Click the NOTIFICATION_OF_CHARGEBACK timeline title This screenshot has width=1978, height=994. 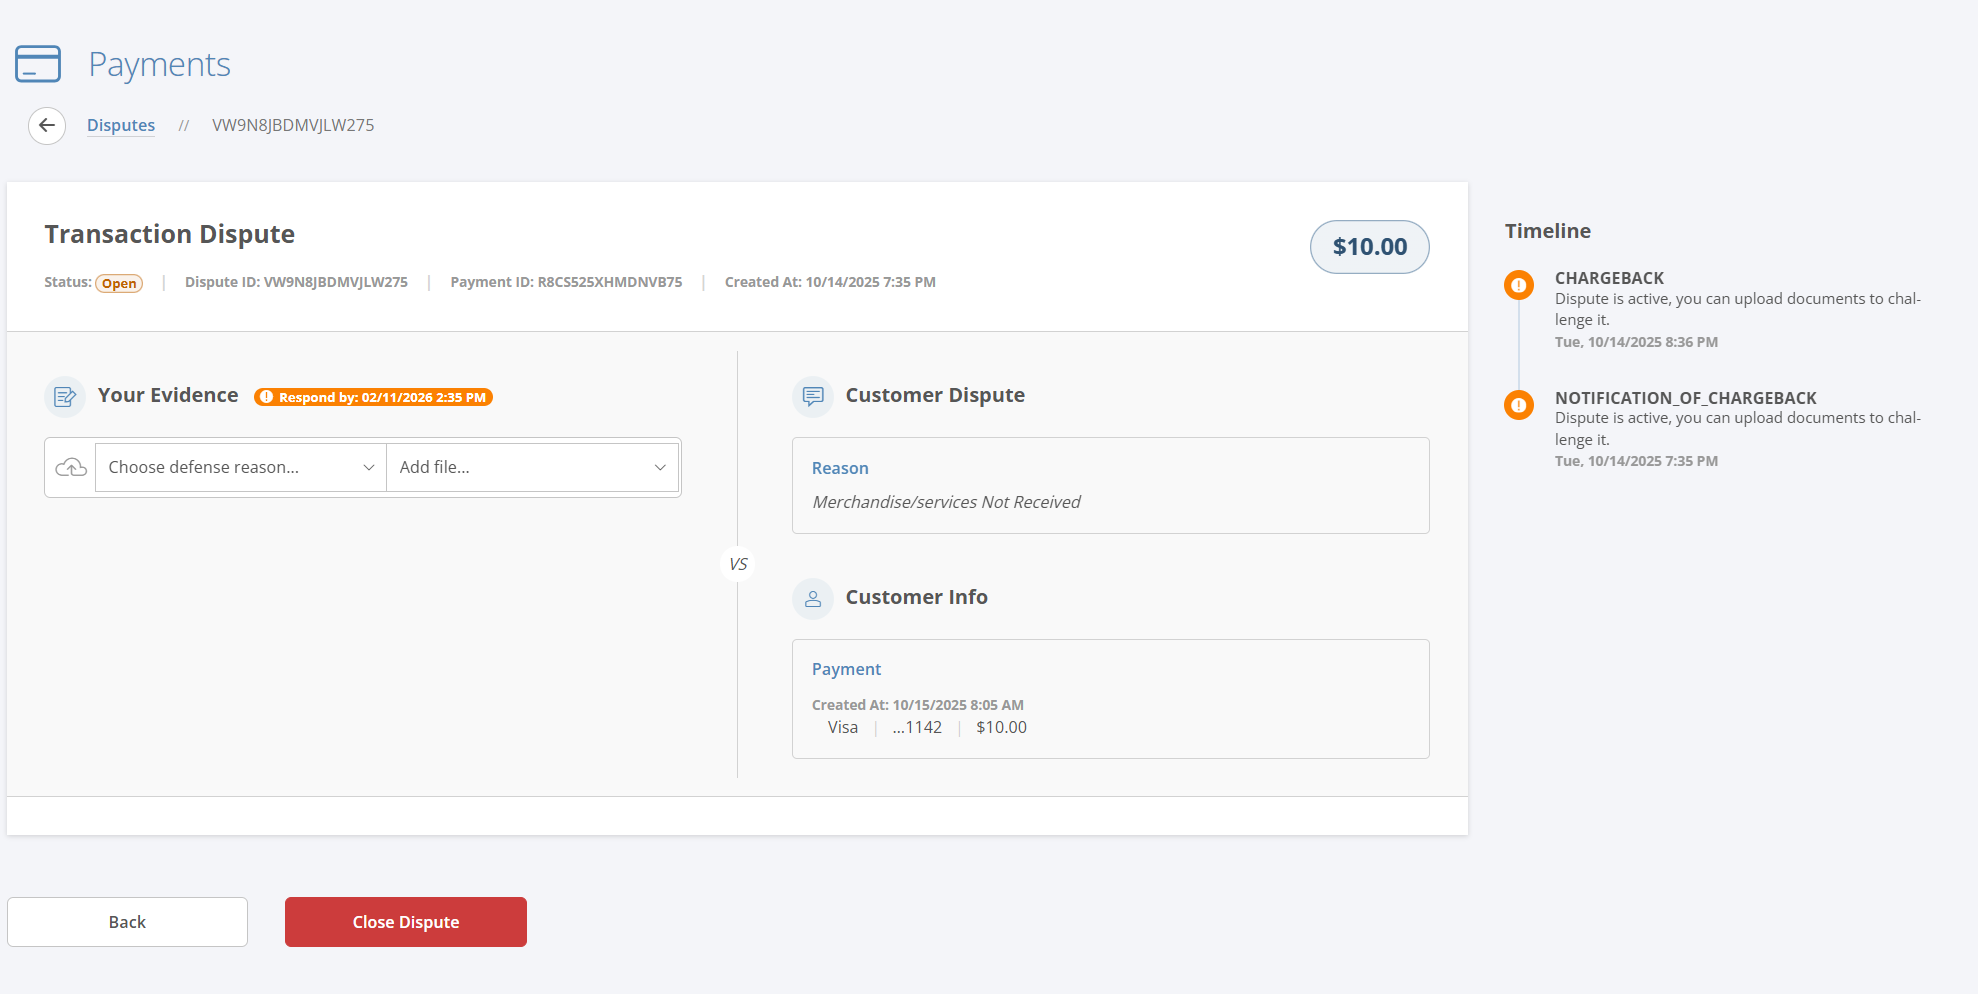(x=1685, y=398)
